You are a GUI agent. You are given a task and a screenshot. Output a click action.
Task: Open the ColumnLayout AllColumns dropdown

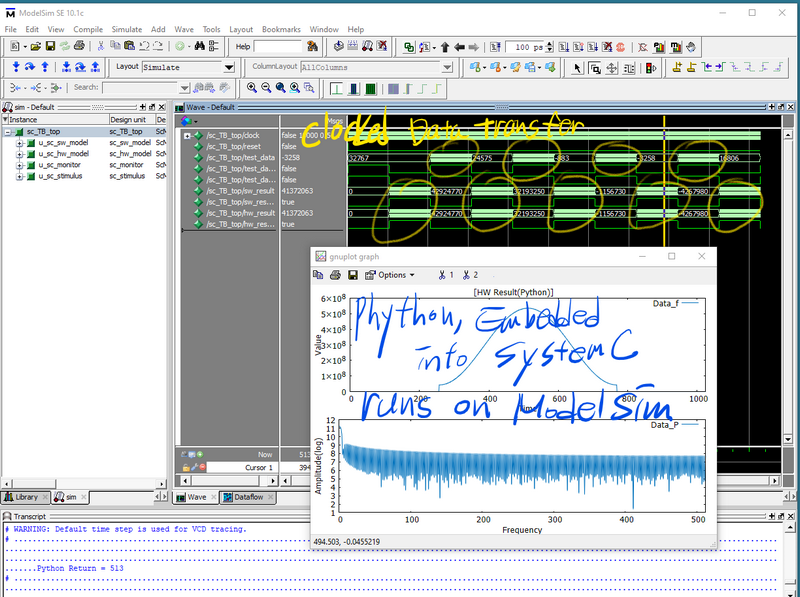pos(447,67)
